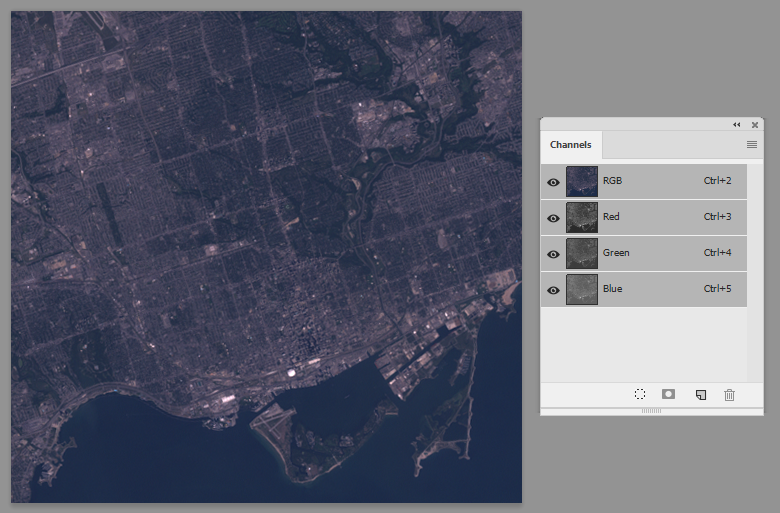Click the Red channel thumbnail
This screenshot has width=780, height=513.
(582, 217)
